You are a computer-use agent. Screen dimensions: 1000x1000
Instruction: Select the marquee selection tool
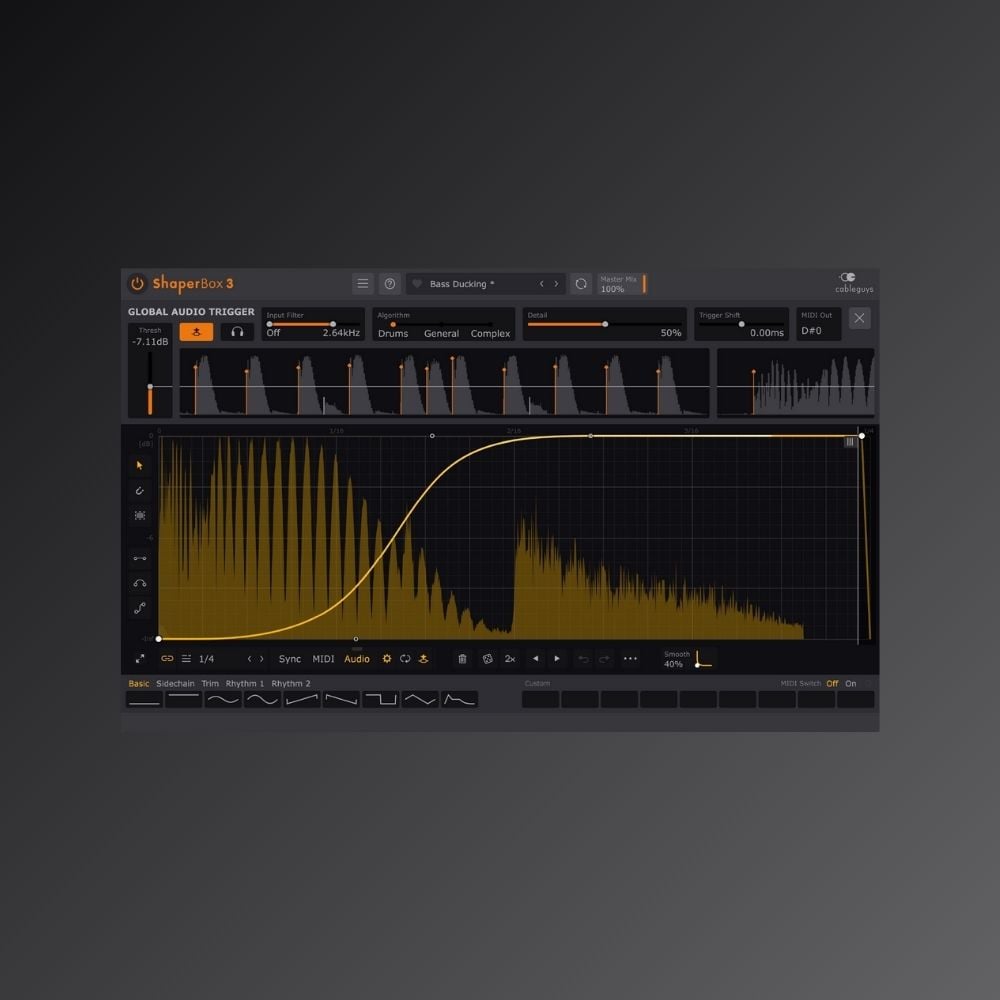click(140, 515)
